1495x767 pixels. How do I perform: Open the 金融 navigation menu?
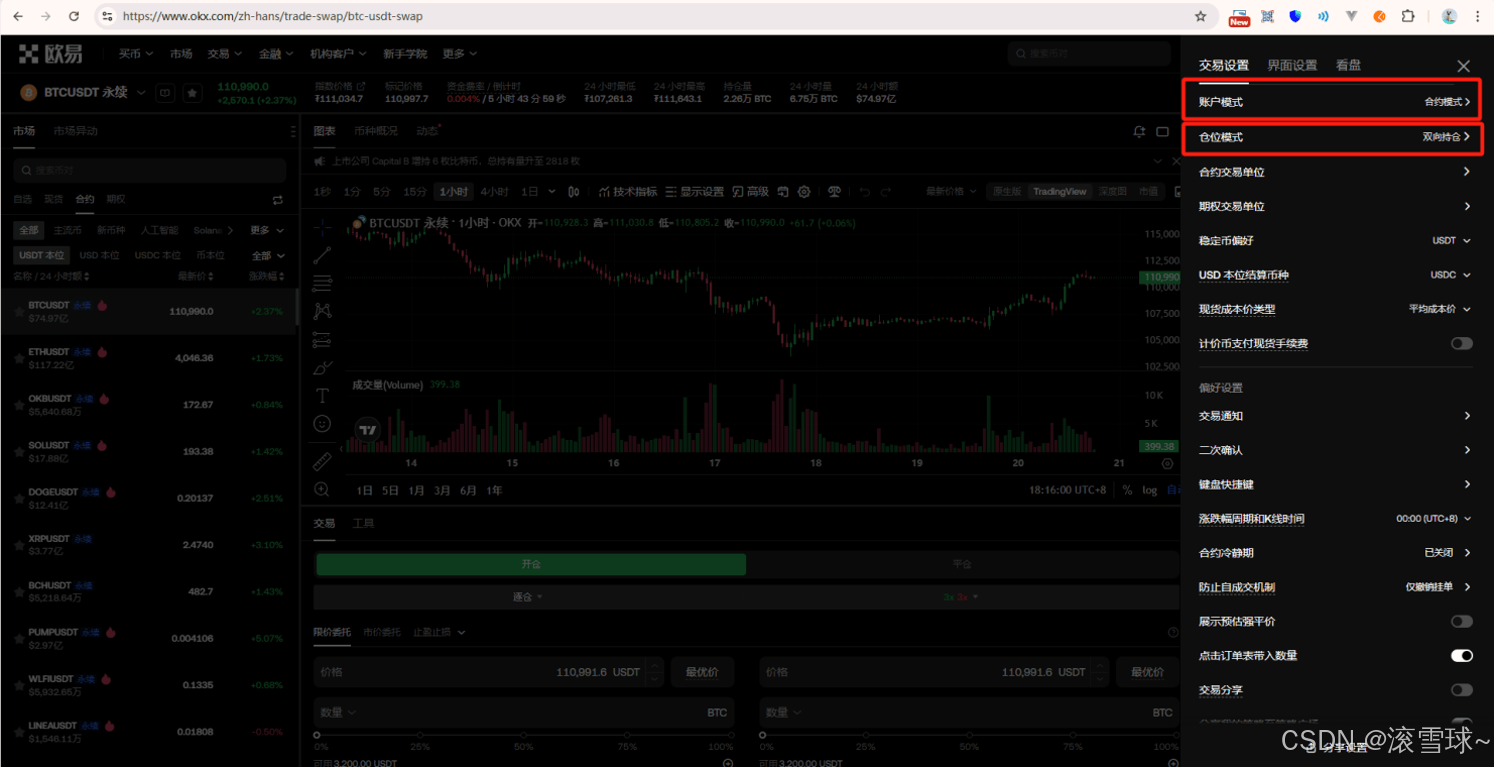tap(276, 53)
